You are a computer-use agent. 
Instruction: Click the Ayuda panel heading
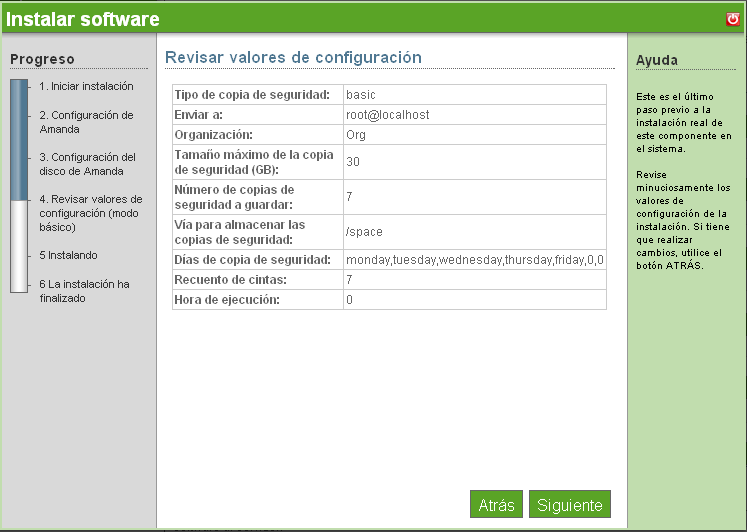(x=656, y=60)
